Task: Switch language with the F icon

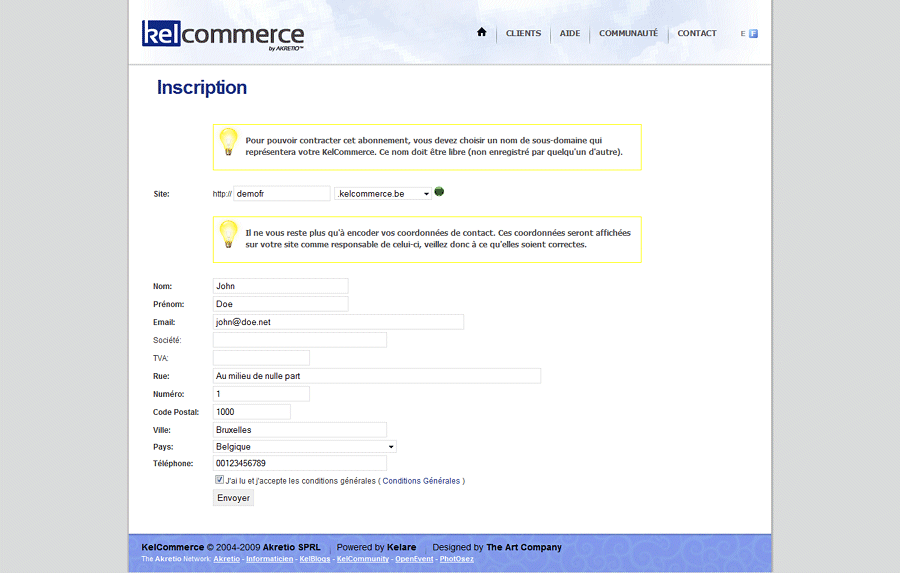Action: pyautogui.click(x=753, y=34)
